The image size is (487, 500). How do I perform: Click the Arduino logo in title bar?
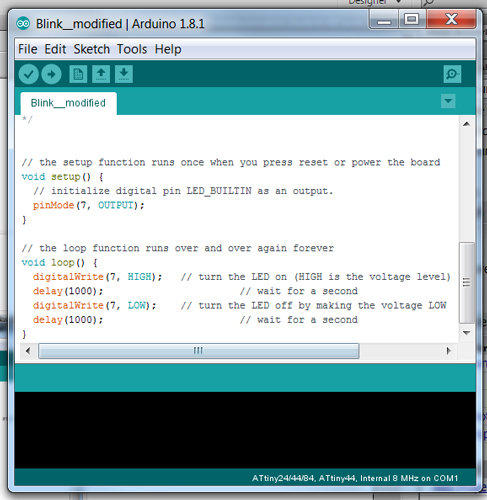pos(23,24)
